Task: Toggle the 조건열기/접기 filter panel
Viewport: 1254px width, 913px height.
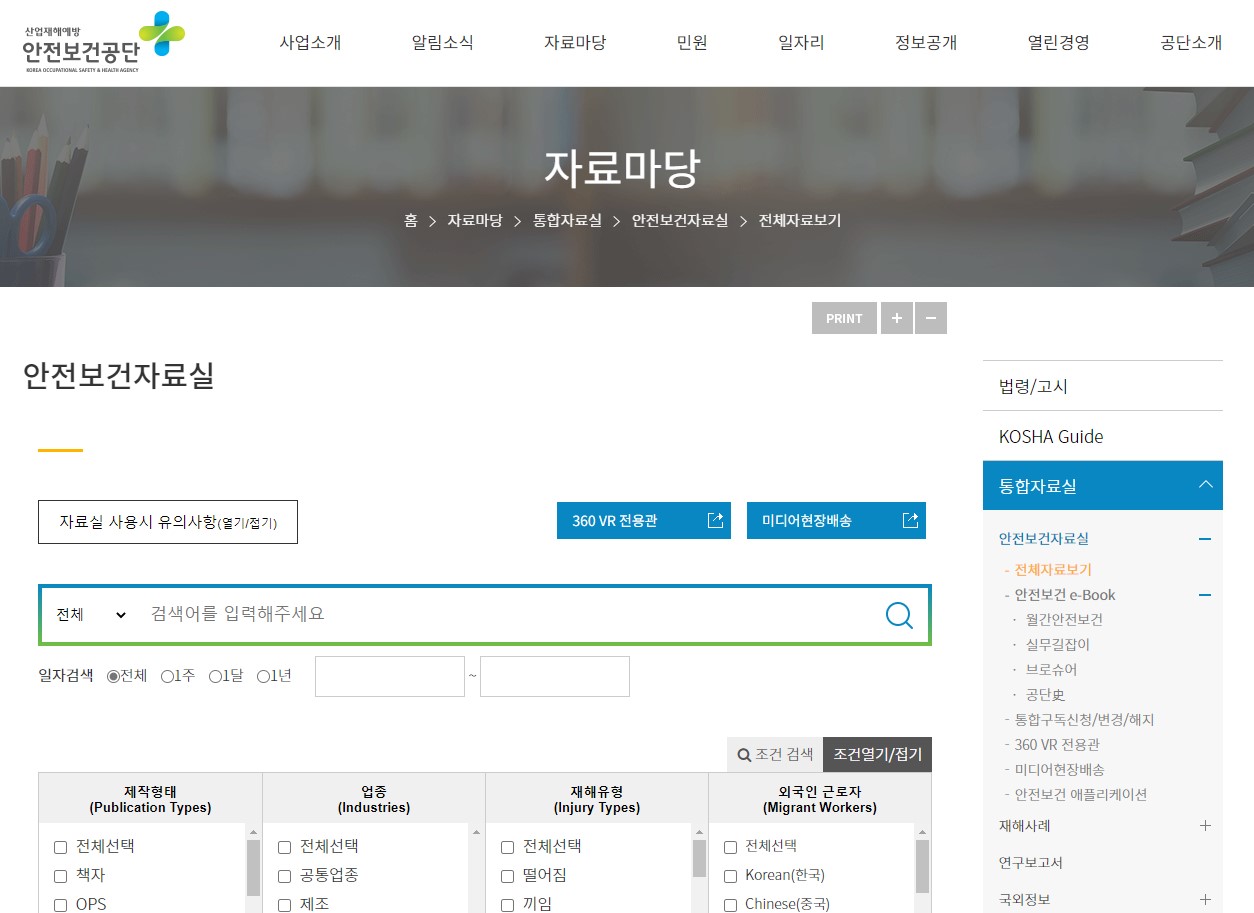Action: (877, 754)
